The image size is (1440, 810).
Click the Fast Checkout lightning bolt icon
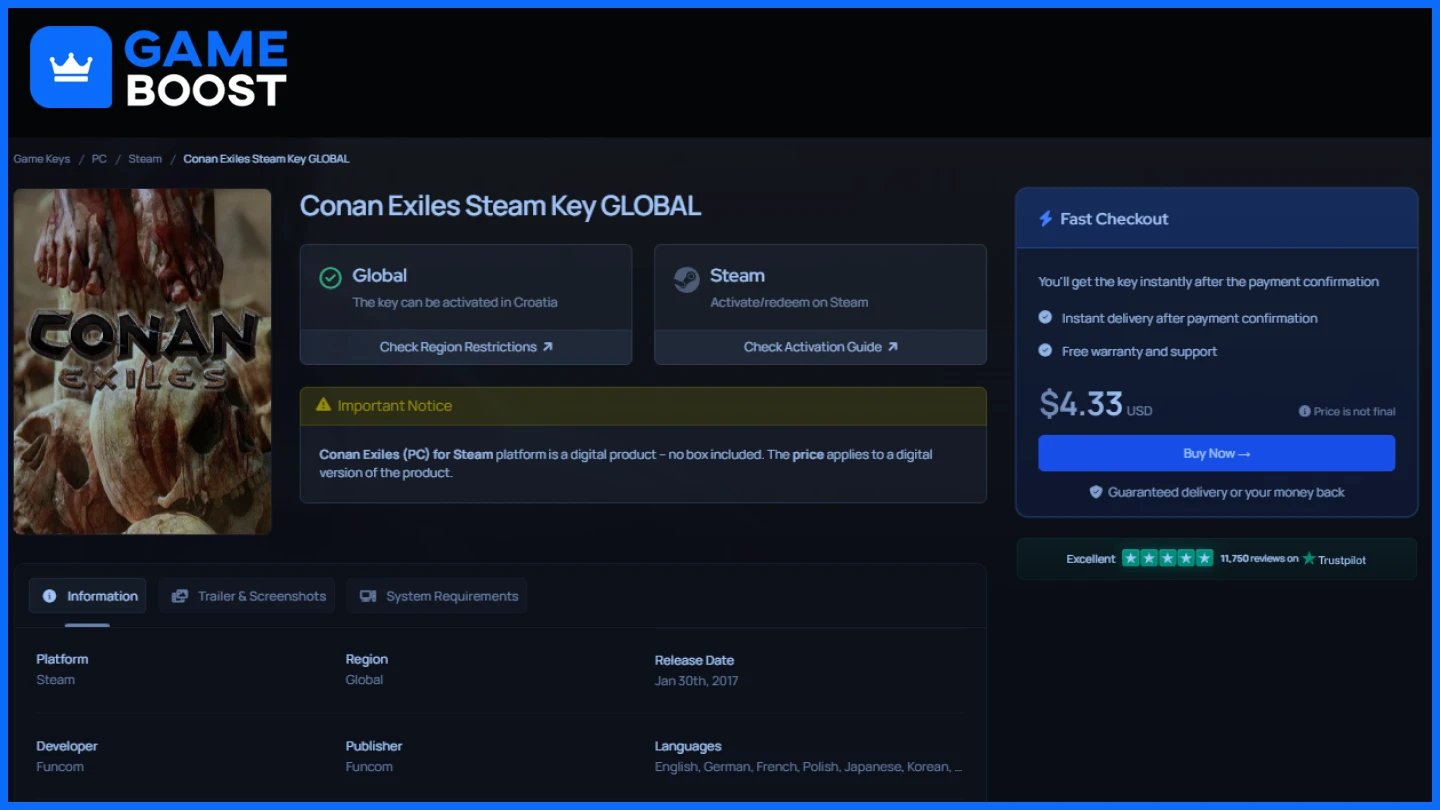(1045, 219)
